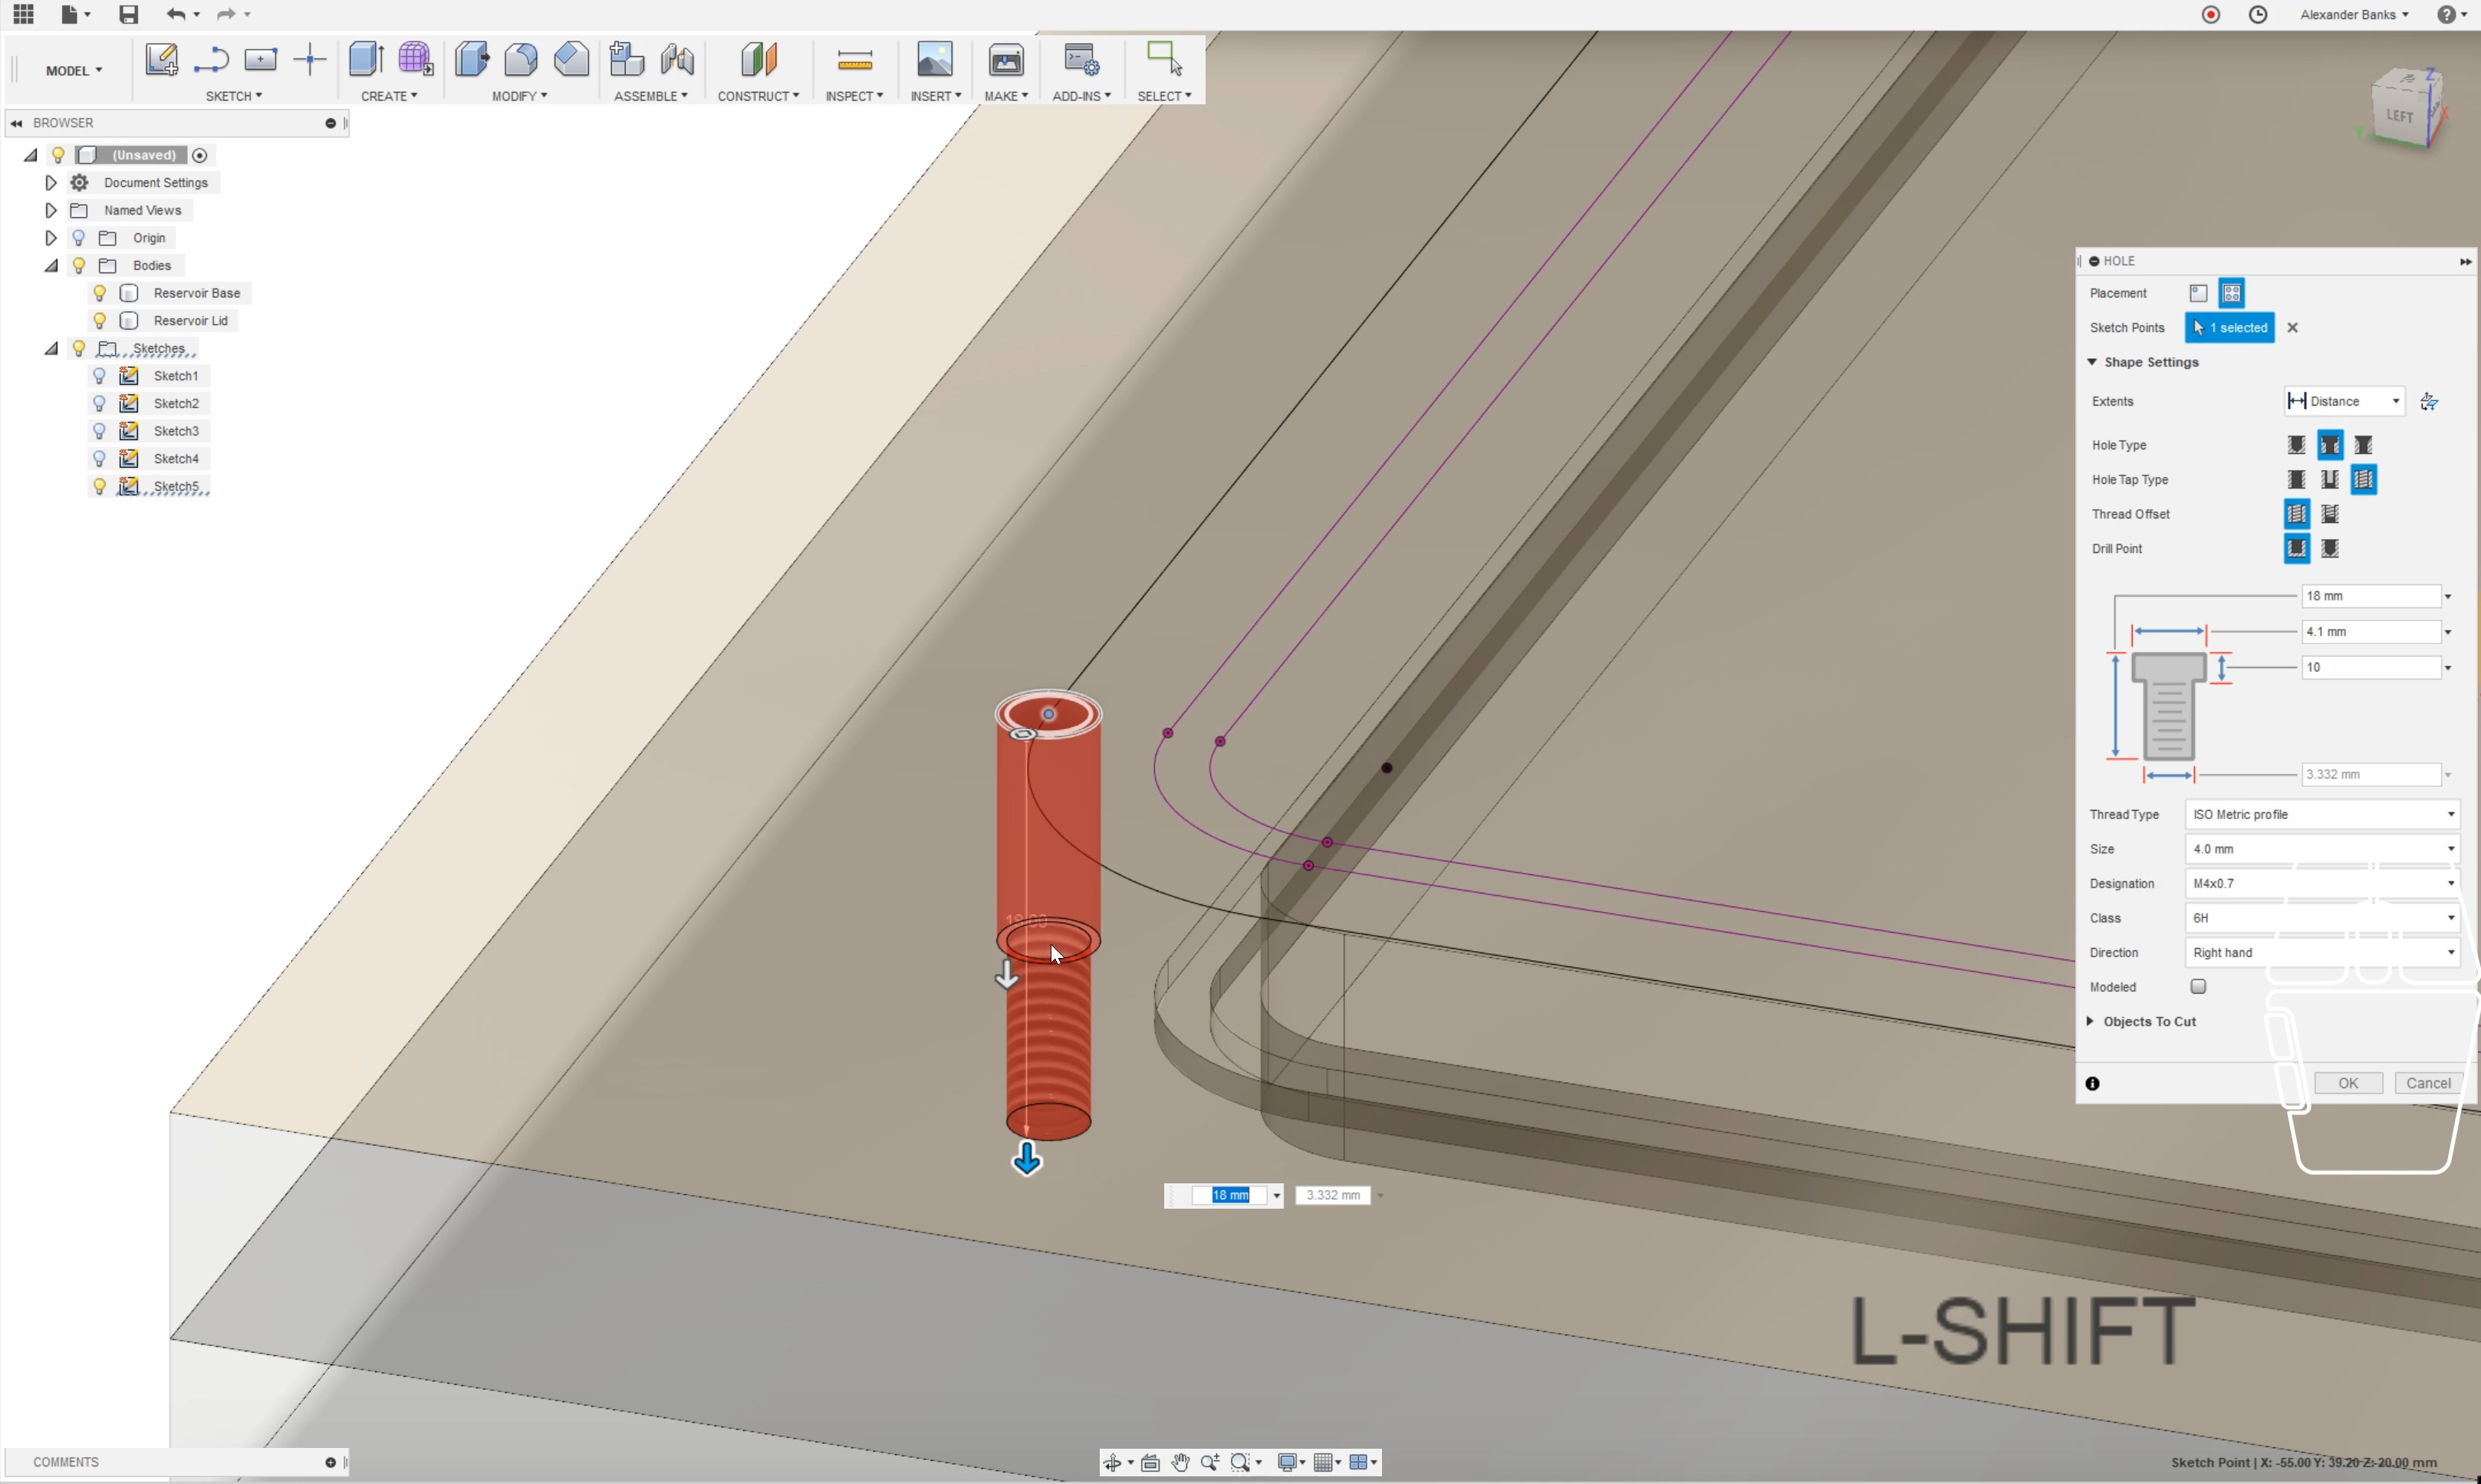Click the Create Sketch toolbar icon
The height and width of the screenshot is (1484, 2481).
161,60
